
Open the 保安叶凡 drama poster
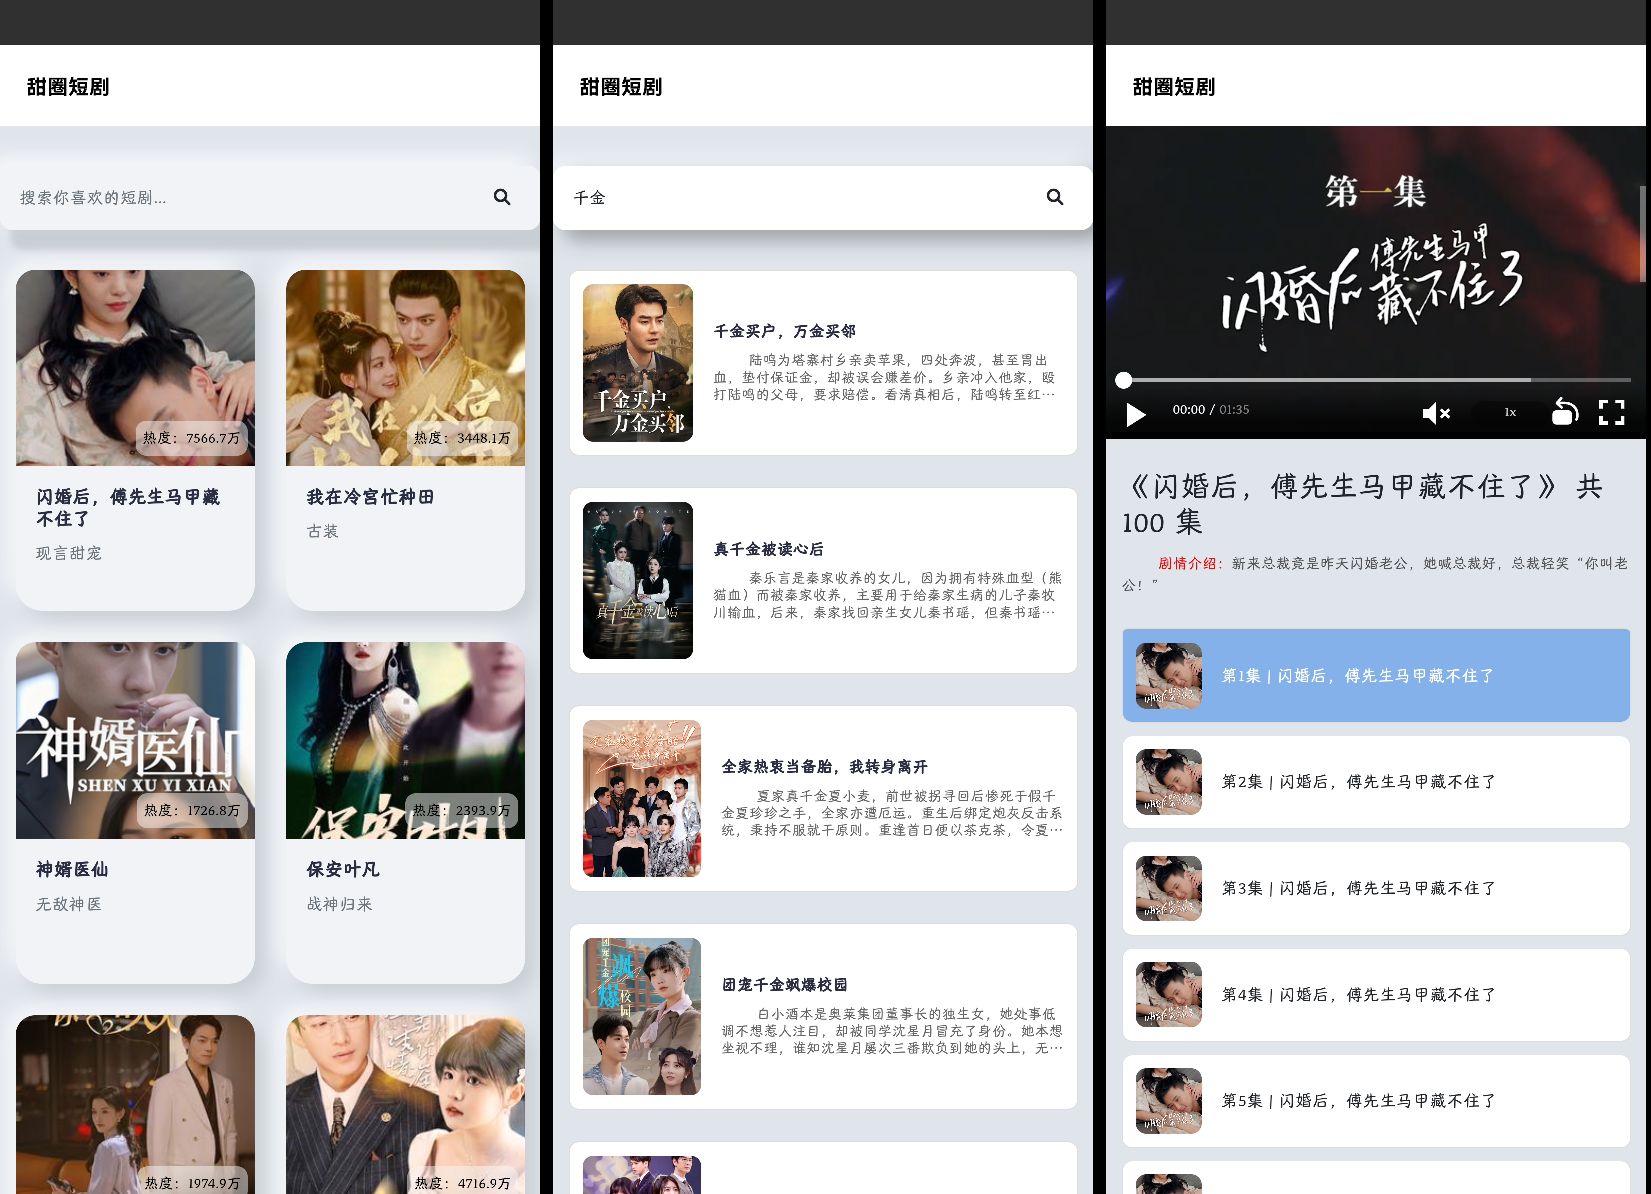click(x=405, y=740)
